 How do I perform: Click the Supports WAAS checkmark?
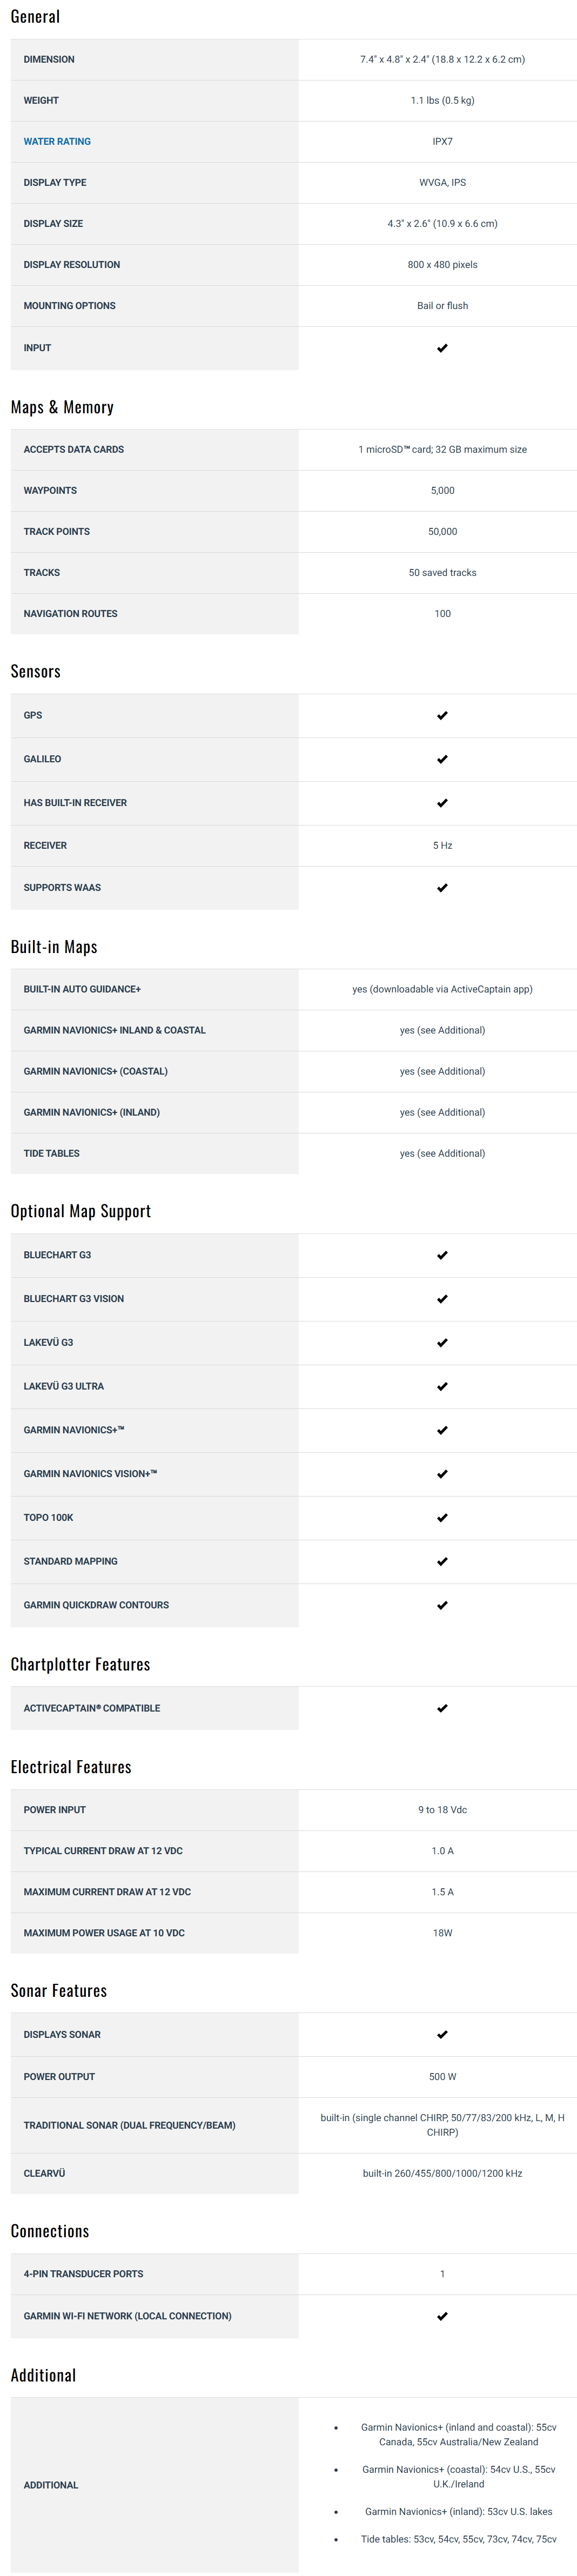coord(442,888)
